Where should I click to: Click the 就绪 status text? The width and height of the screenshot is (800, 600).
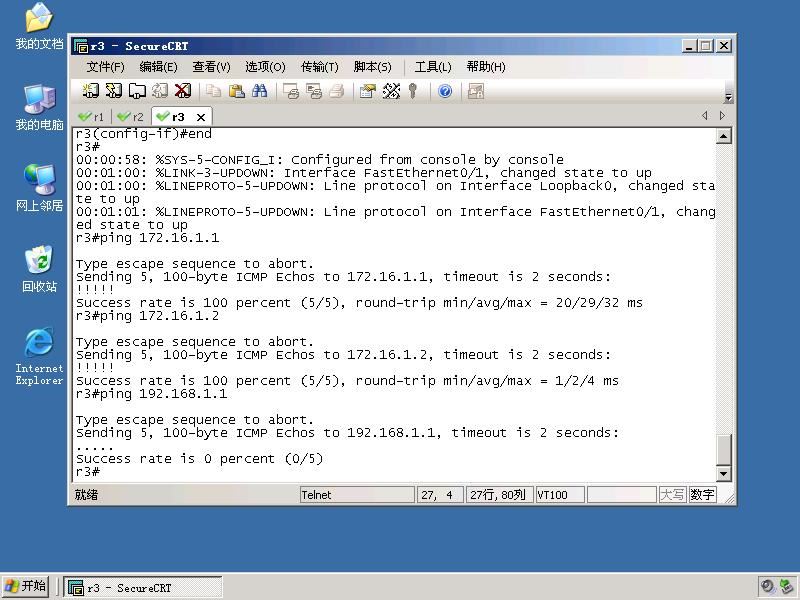pos(86,495)
